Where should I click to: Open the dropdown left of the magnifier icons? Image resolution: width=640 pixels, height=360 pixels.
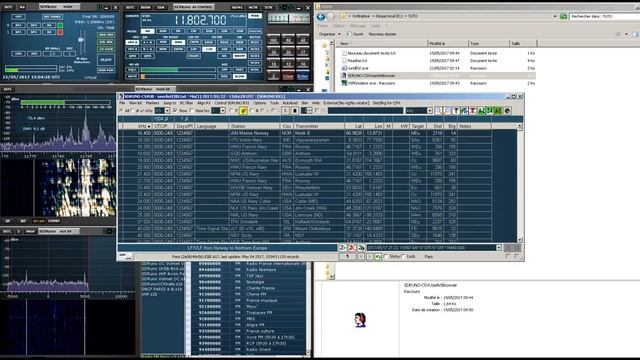[x=429, y=111]
